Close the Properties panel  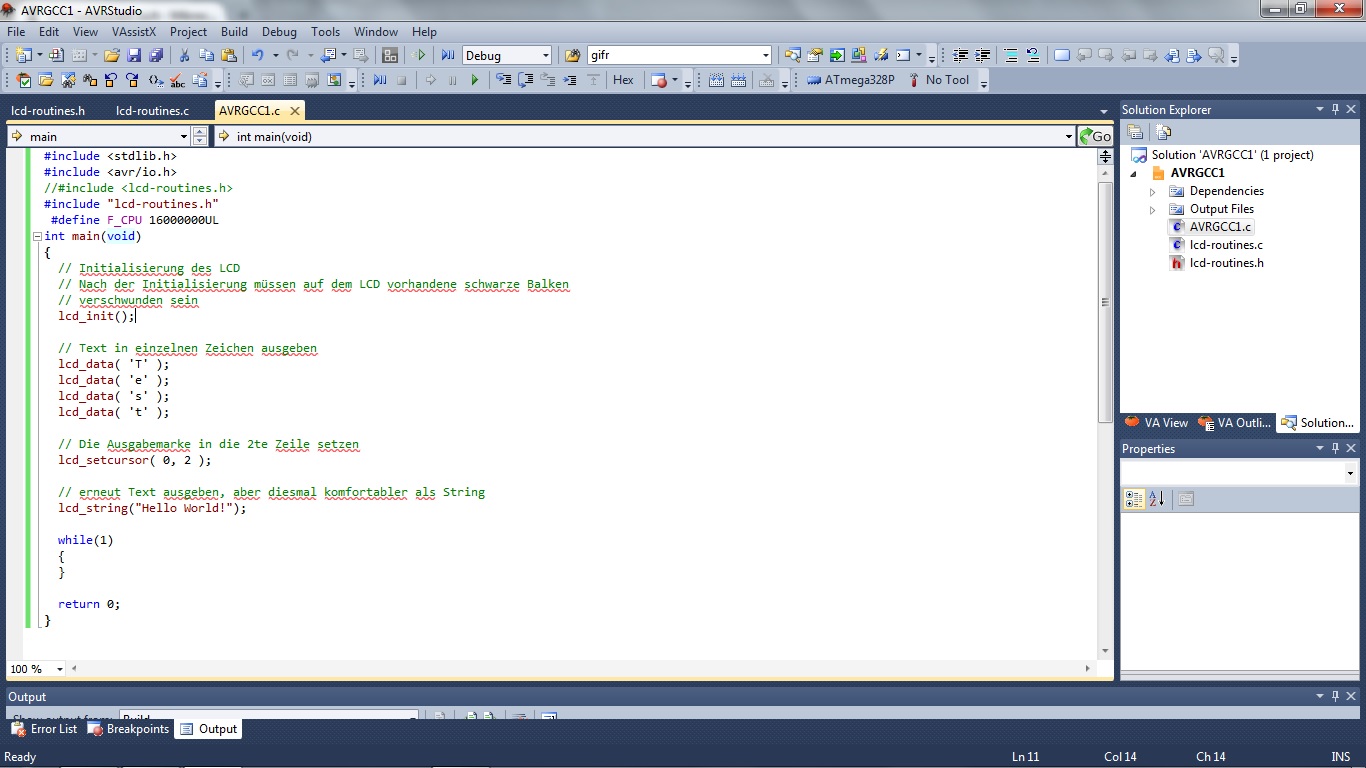coord(1351,449)
